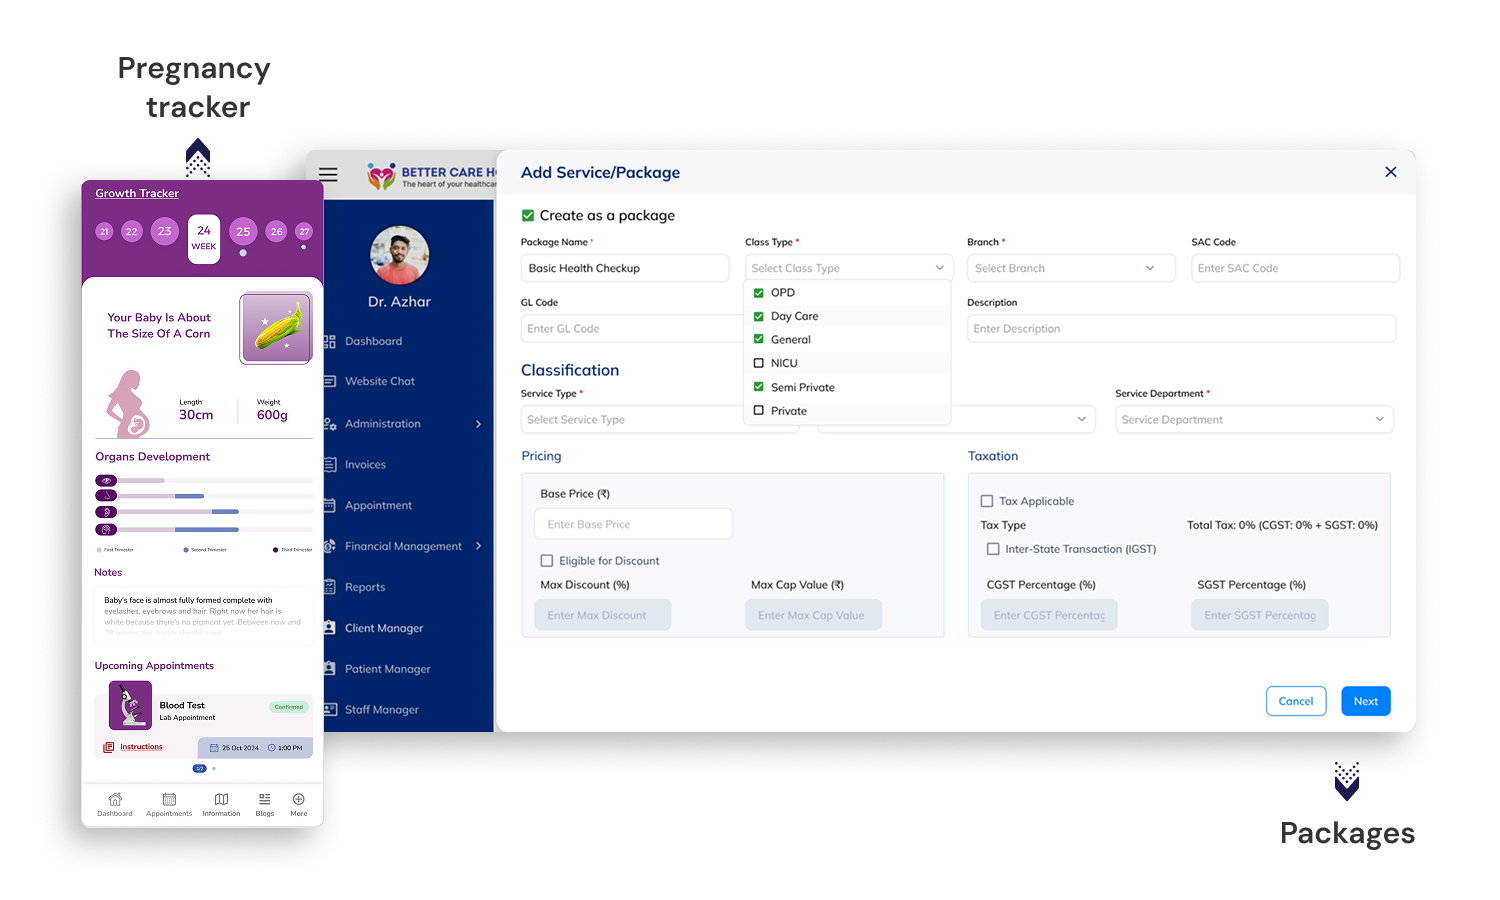Screen dimensions: 1500x900
Task: Open the Select Branch dropdown
Action: point(1070,268)
